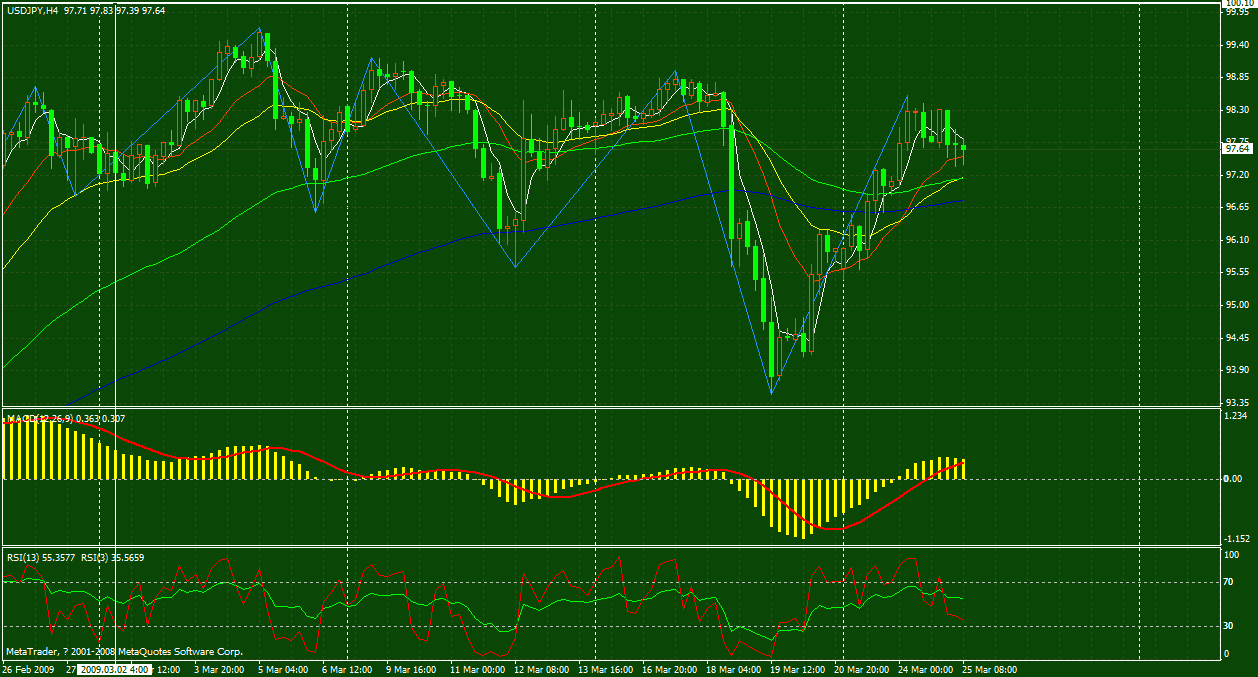Click the highlighted 97.64 current price tag
Image resolution: width=1258 pixels, height=677 pixels.
click(1237, 148)
